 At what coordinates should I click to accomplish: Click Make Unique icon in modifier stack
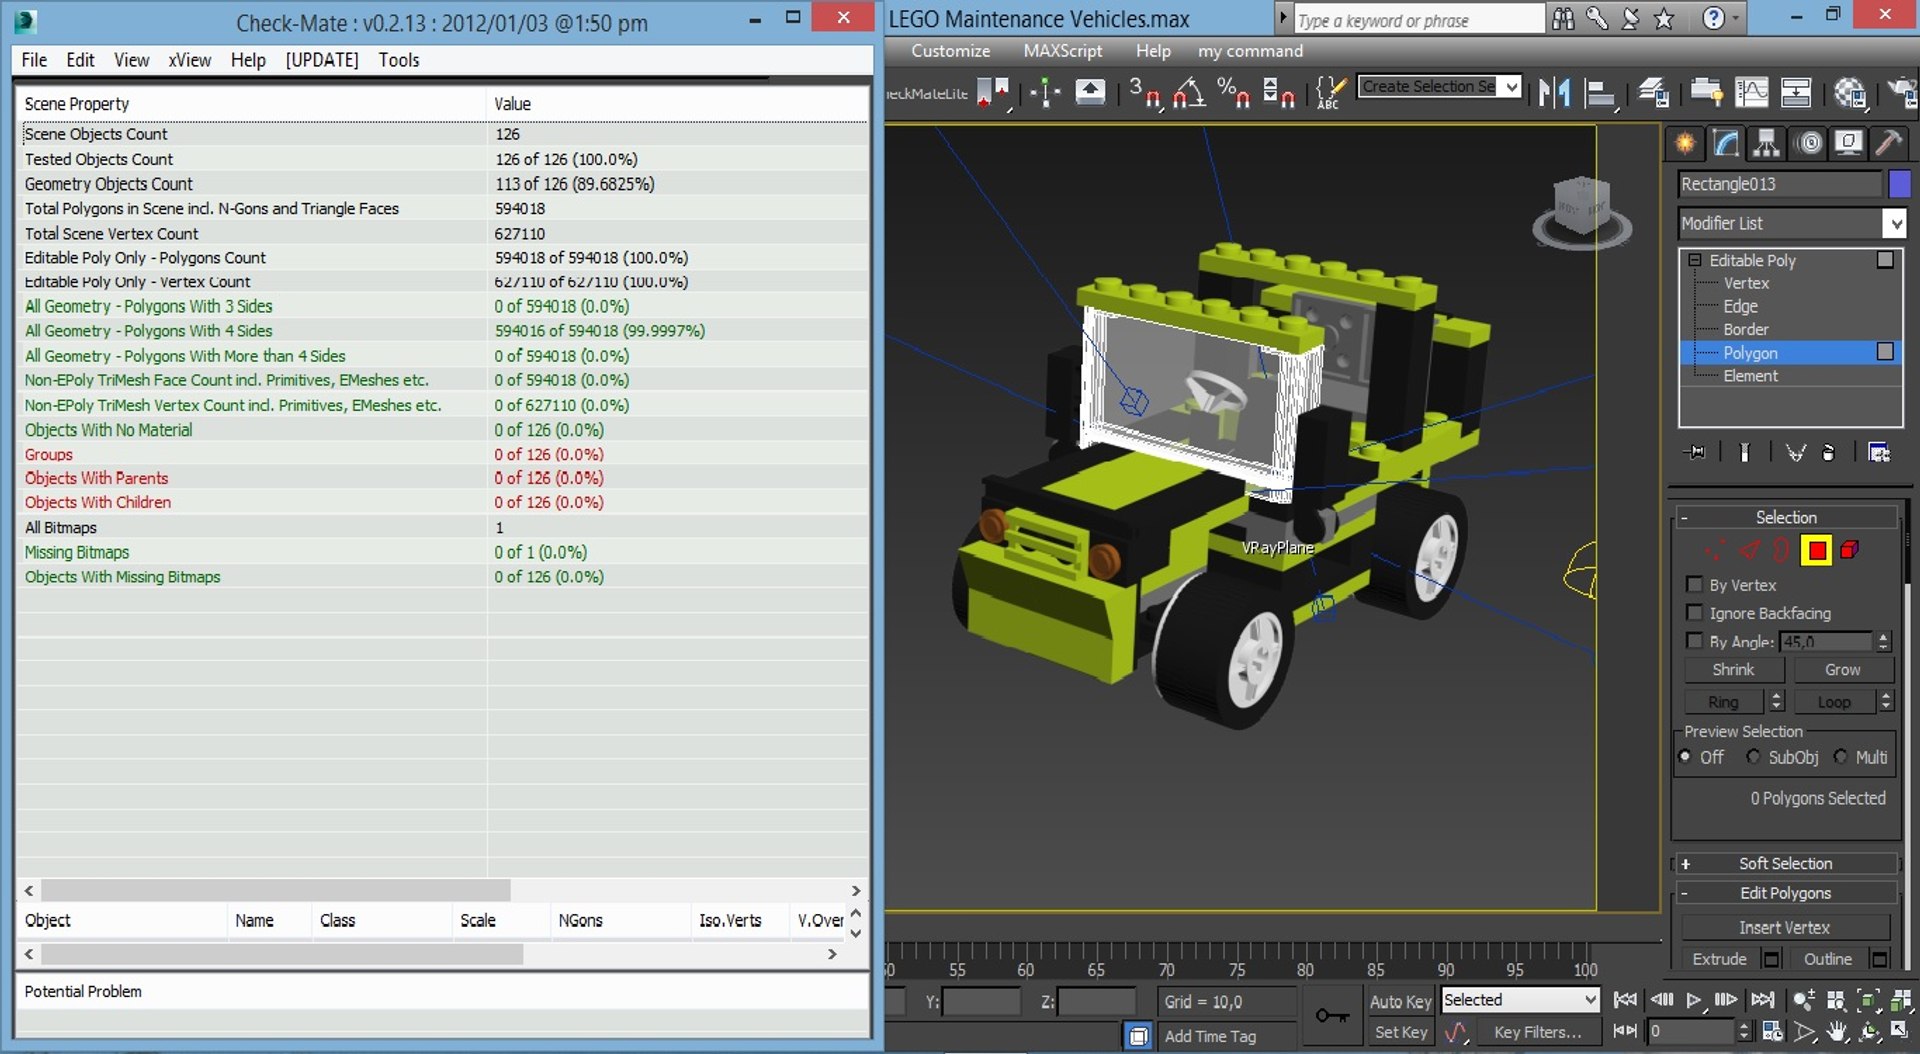(1796, 453)
